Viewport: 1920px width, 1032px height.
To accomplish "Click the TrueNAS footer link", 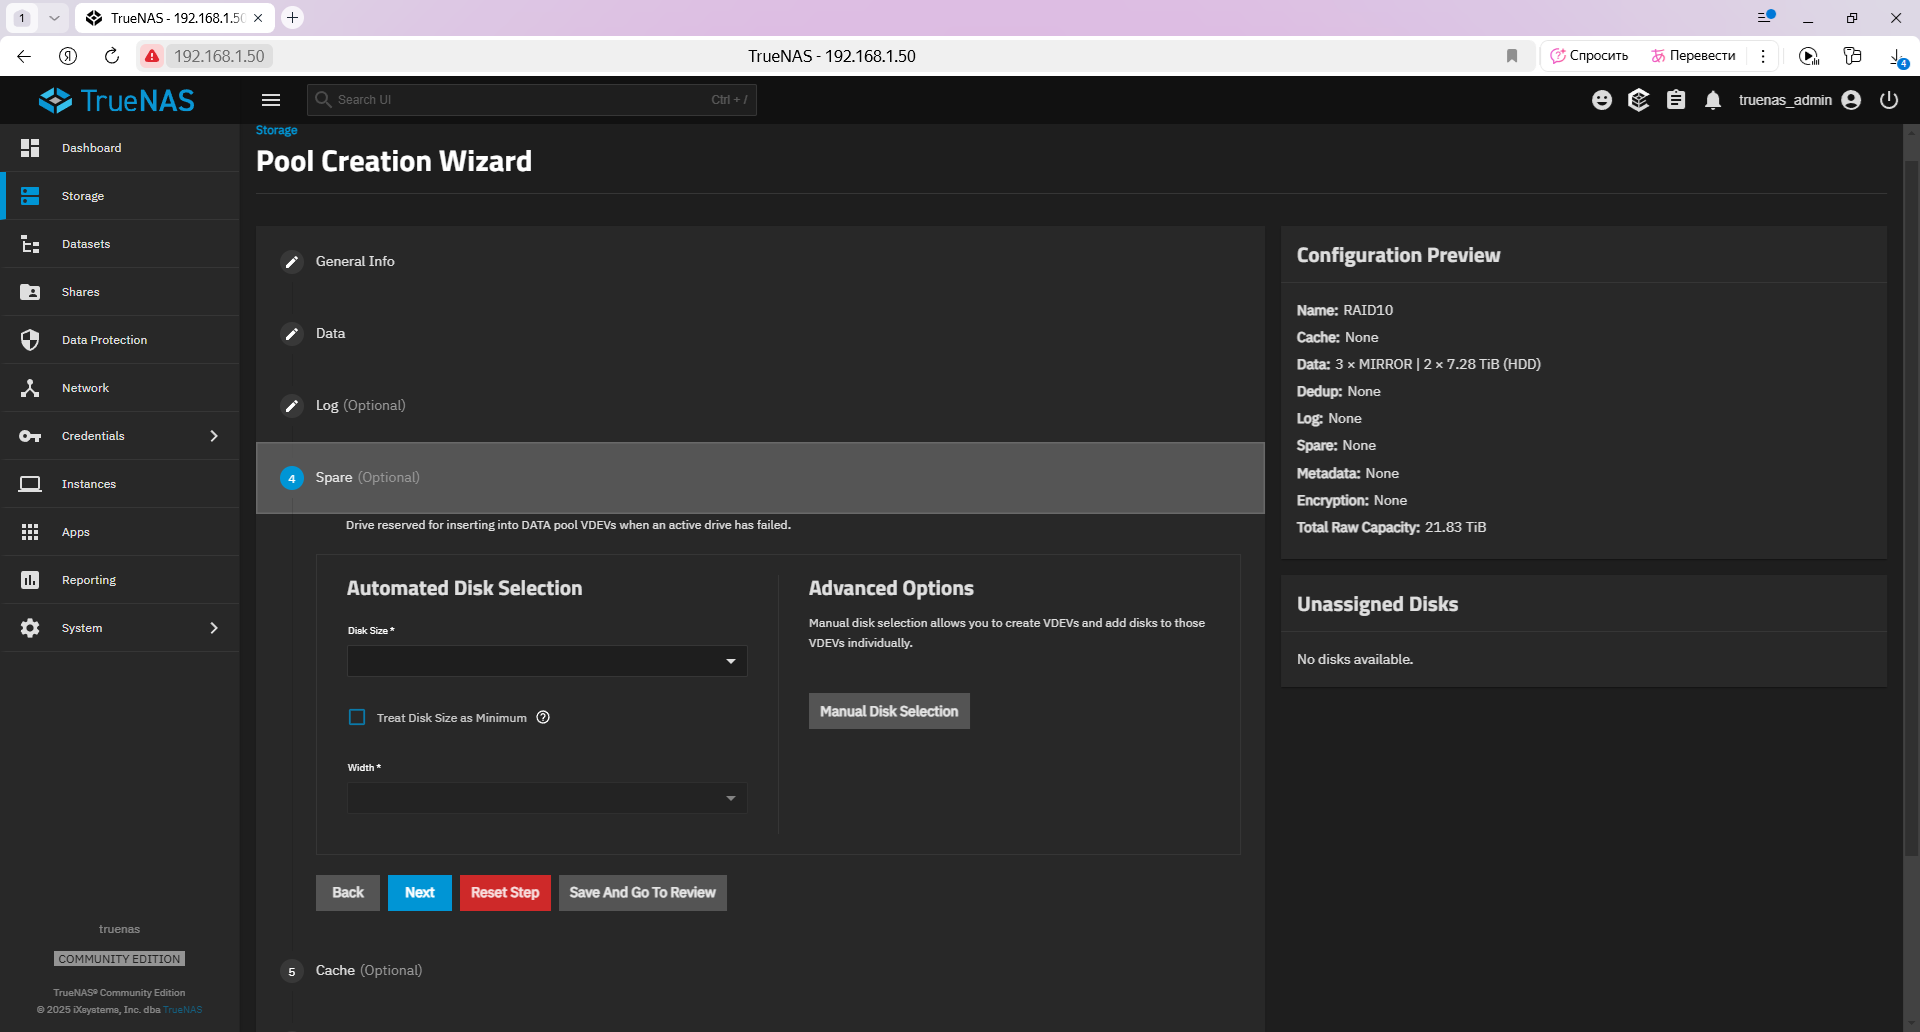I will click(x=183, y=1010).
